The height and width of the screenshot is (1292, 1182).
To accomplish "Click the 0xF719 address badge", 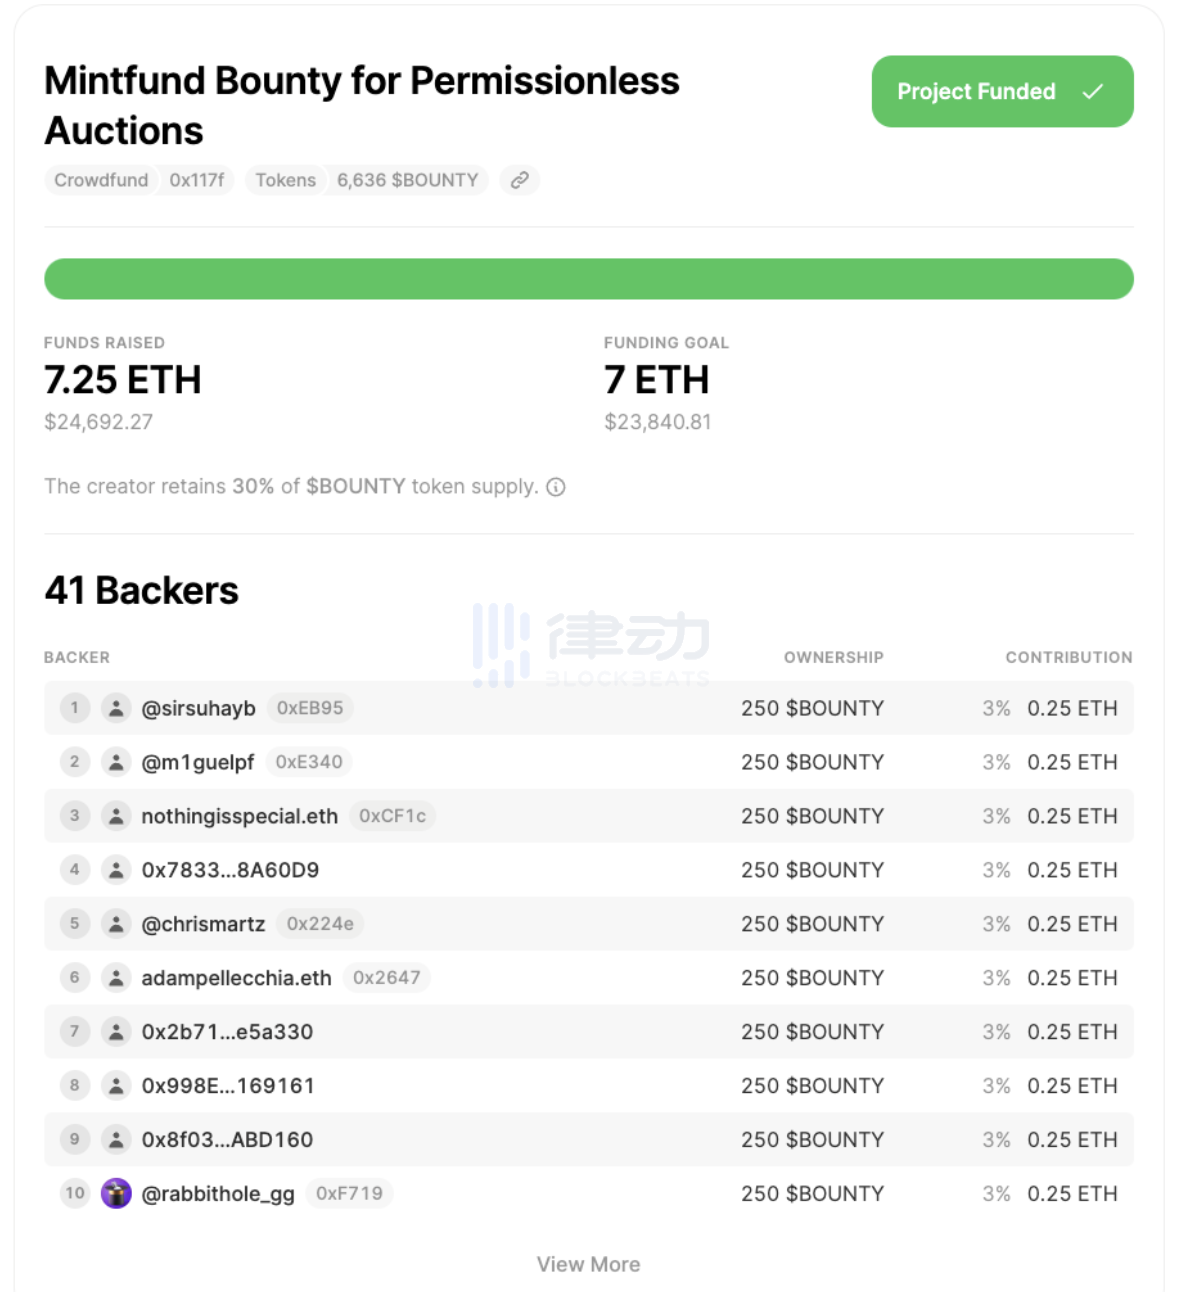I will click(x=349, y=1193).
